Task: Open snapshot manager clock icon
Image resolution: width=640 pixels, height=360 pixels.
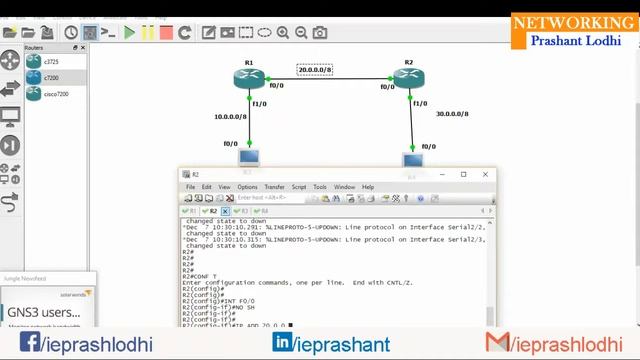Action: (71, 33)
